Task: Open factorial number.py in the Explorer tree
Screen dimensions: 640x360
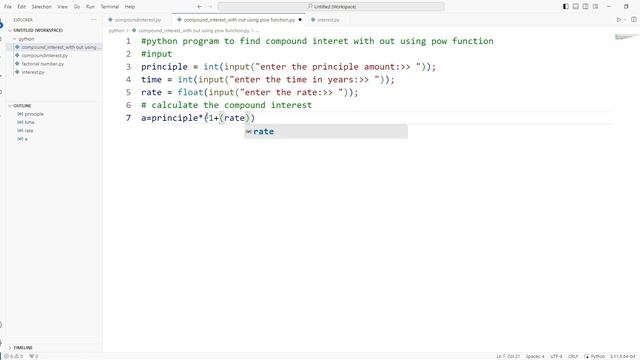Action: (x=42, y=64)
